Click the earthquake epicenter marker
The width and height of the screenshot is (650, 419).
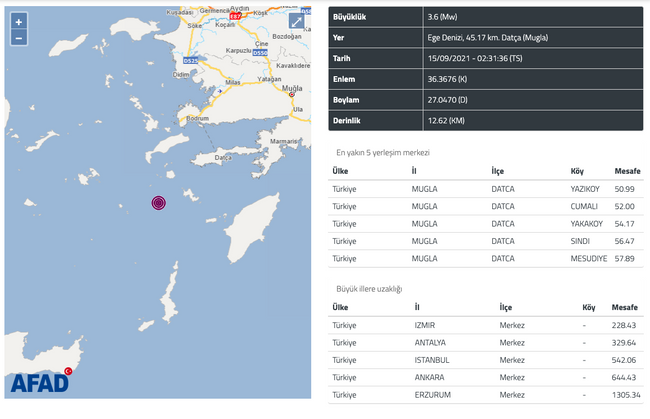tap(159, 203)
